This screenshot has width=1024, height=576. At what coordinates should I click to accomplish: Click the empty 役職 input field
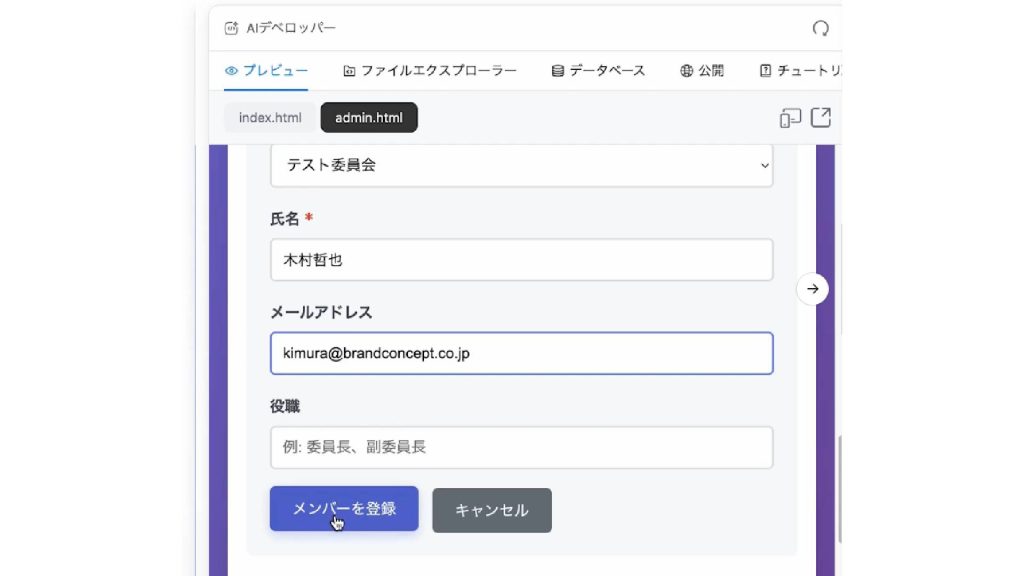521,447
